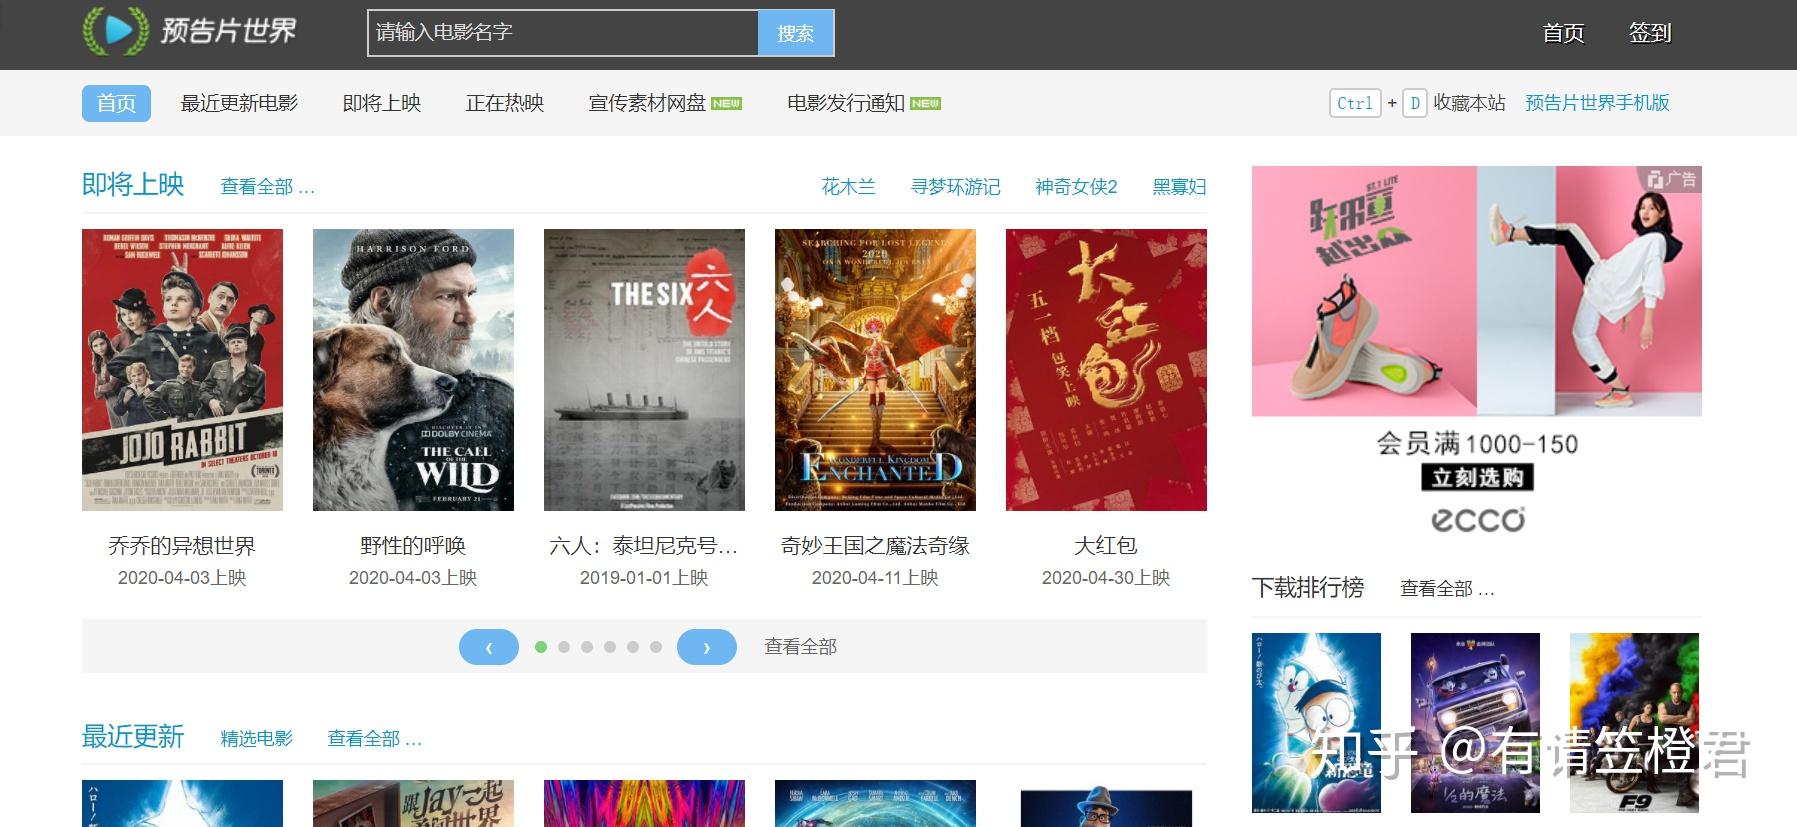The image size is (1797, 827).
Task: Click the 即将上映 section heading
Action: pyautogui.click(x=133, y=184)
